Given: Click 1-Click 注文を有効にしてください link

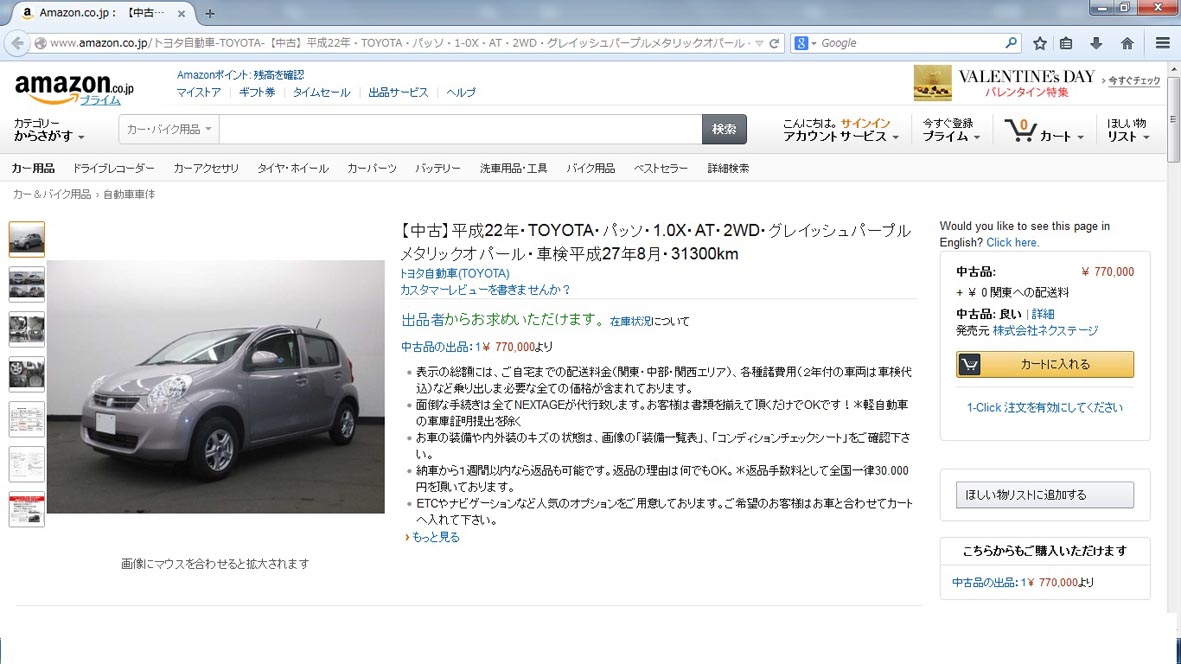Looking at the screenshot, I should [1045, 407].
